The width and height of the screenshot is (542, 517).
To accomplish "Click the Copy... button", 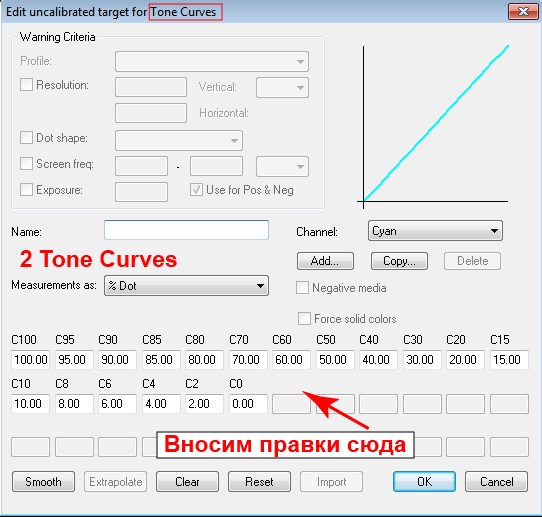I will click(399, 261).
